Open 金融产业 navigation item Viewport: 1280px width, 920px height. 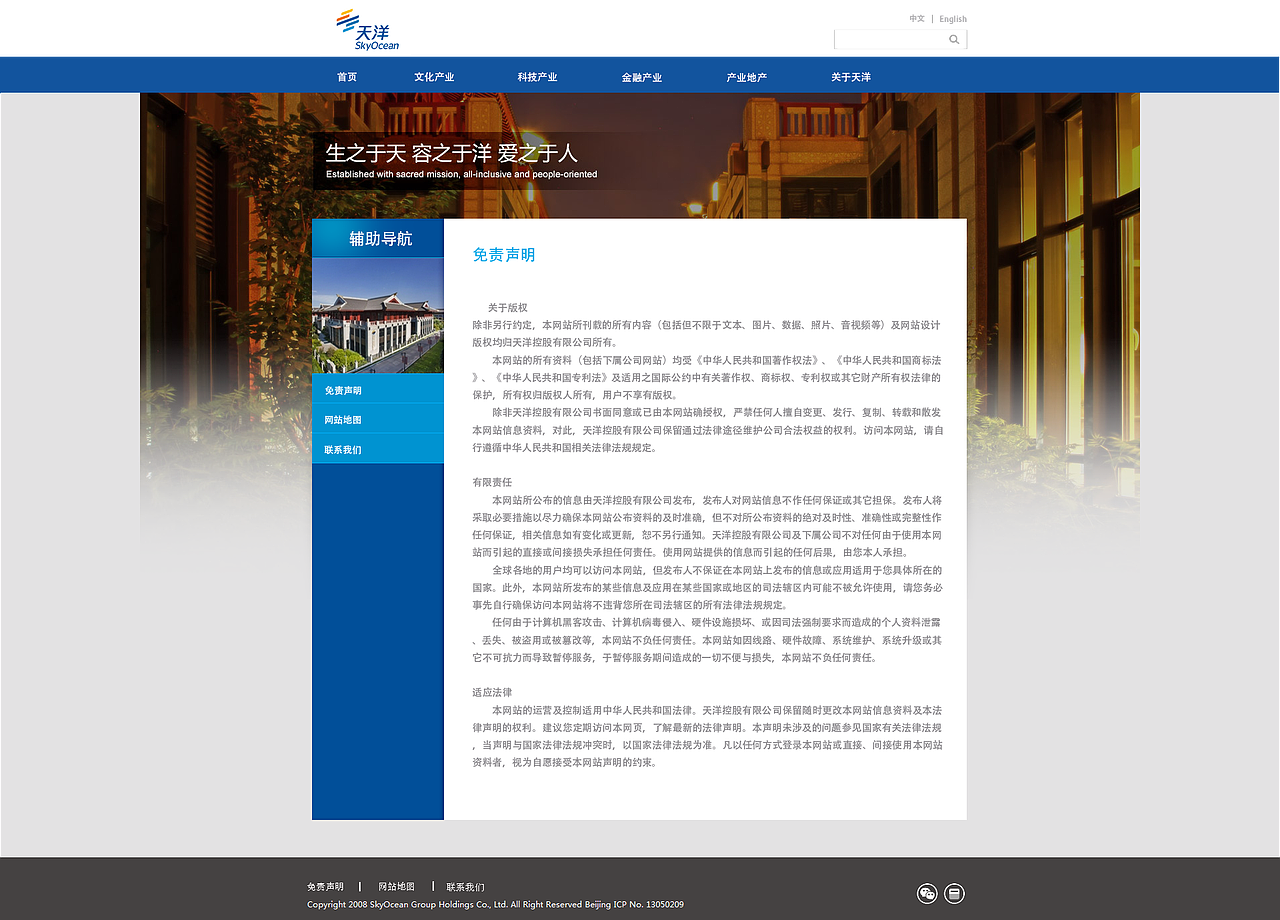click(x=642, y=77)
